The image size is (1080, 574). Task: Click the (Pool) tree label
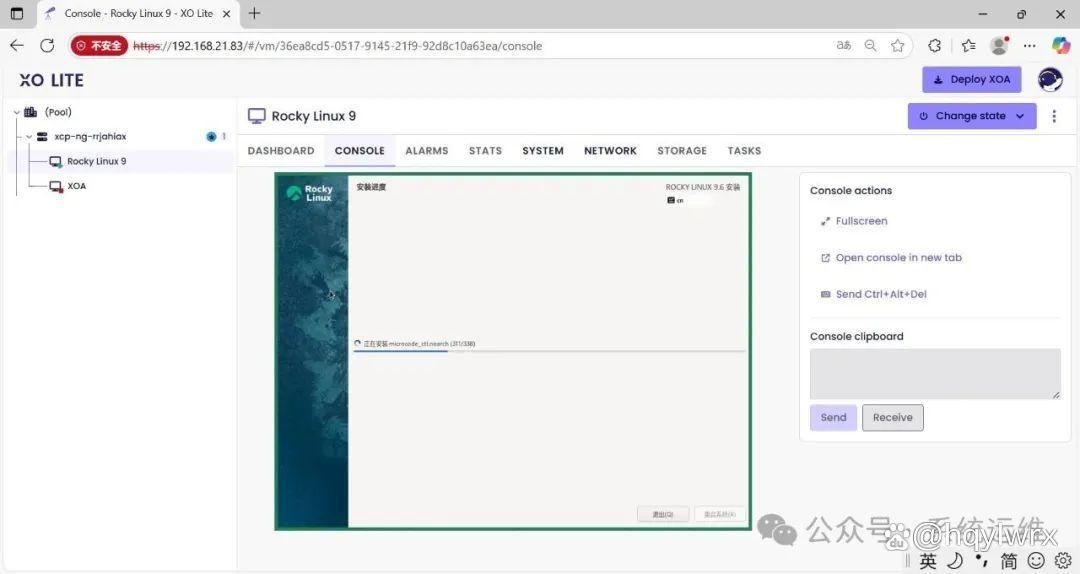point(58,112)
